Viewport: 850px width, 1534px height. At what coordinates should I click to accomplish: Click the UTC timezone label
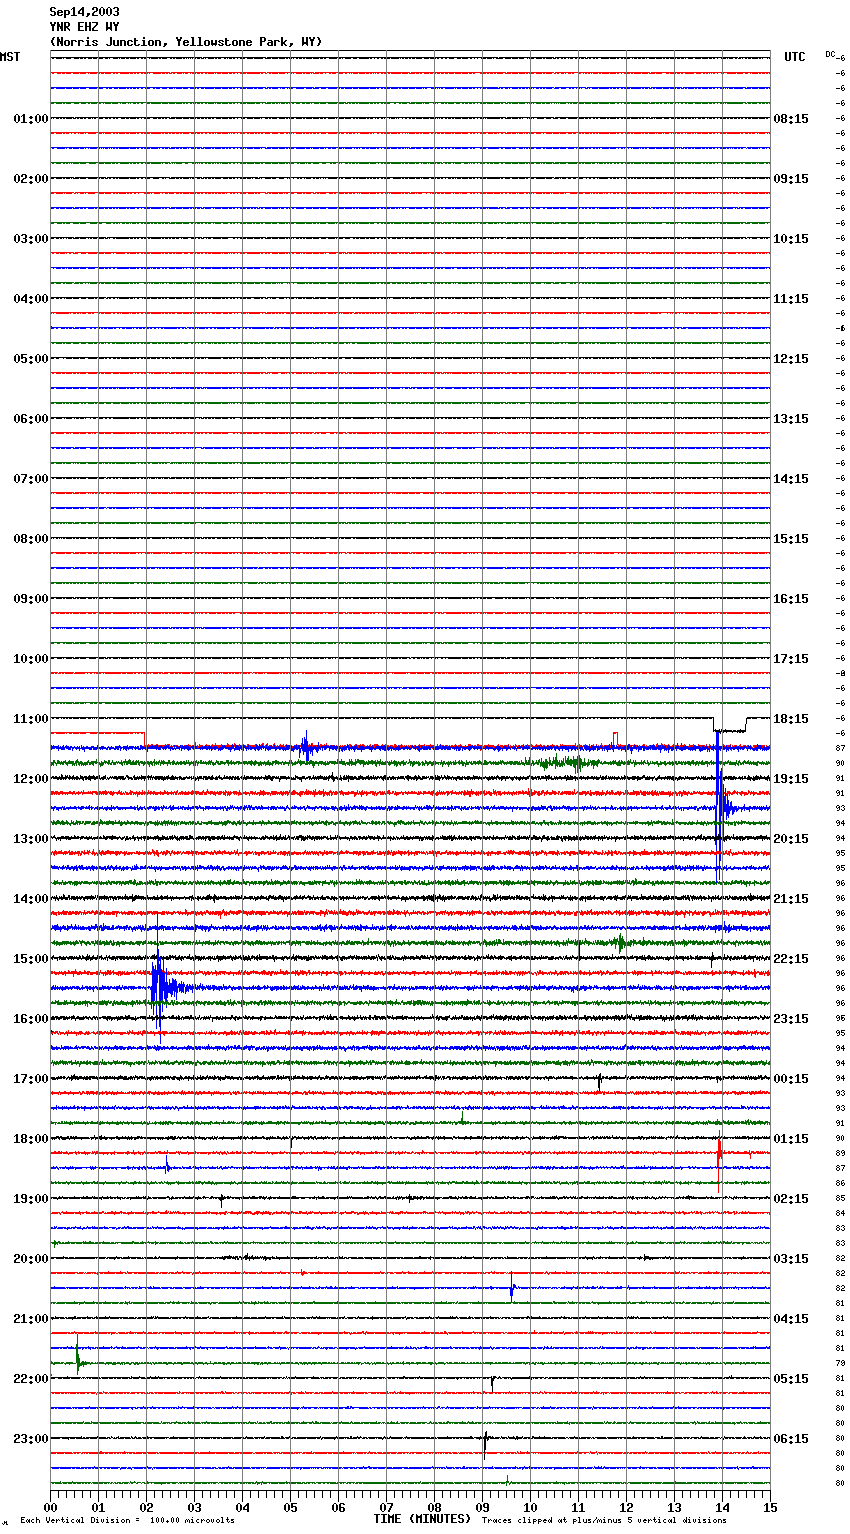tap(795, 57)
